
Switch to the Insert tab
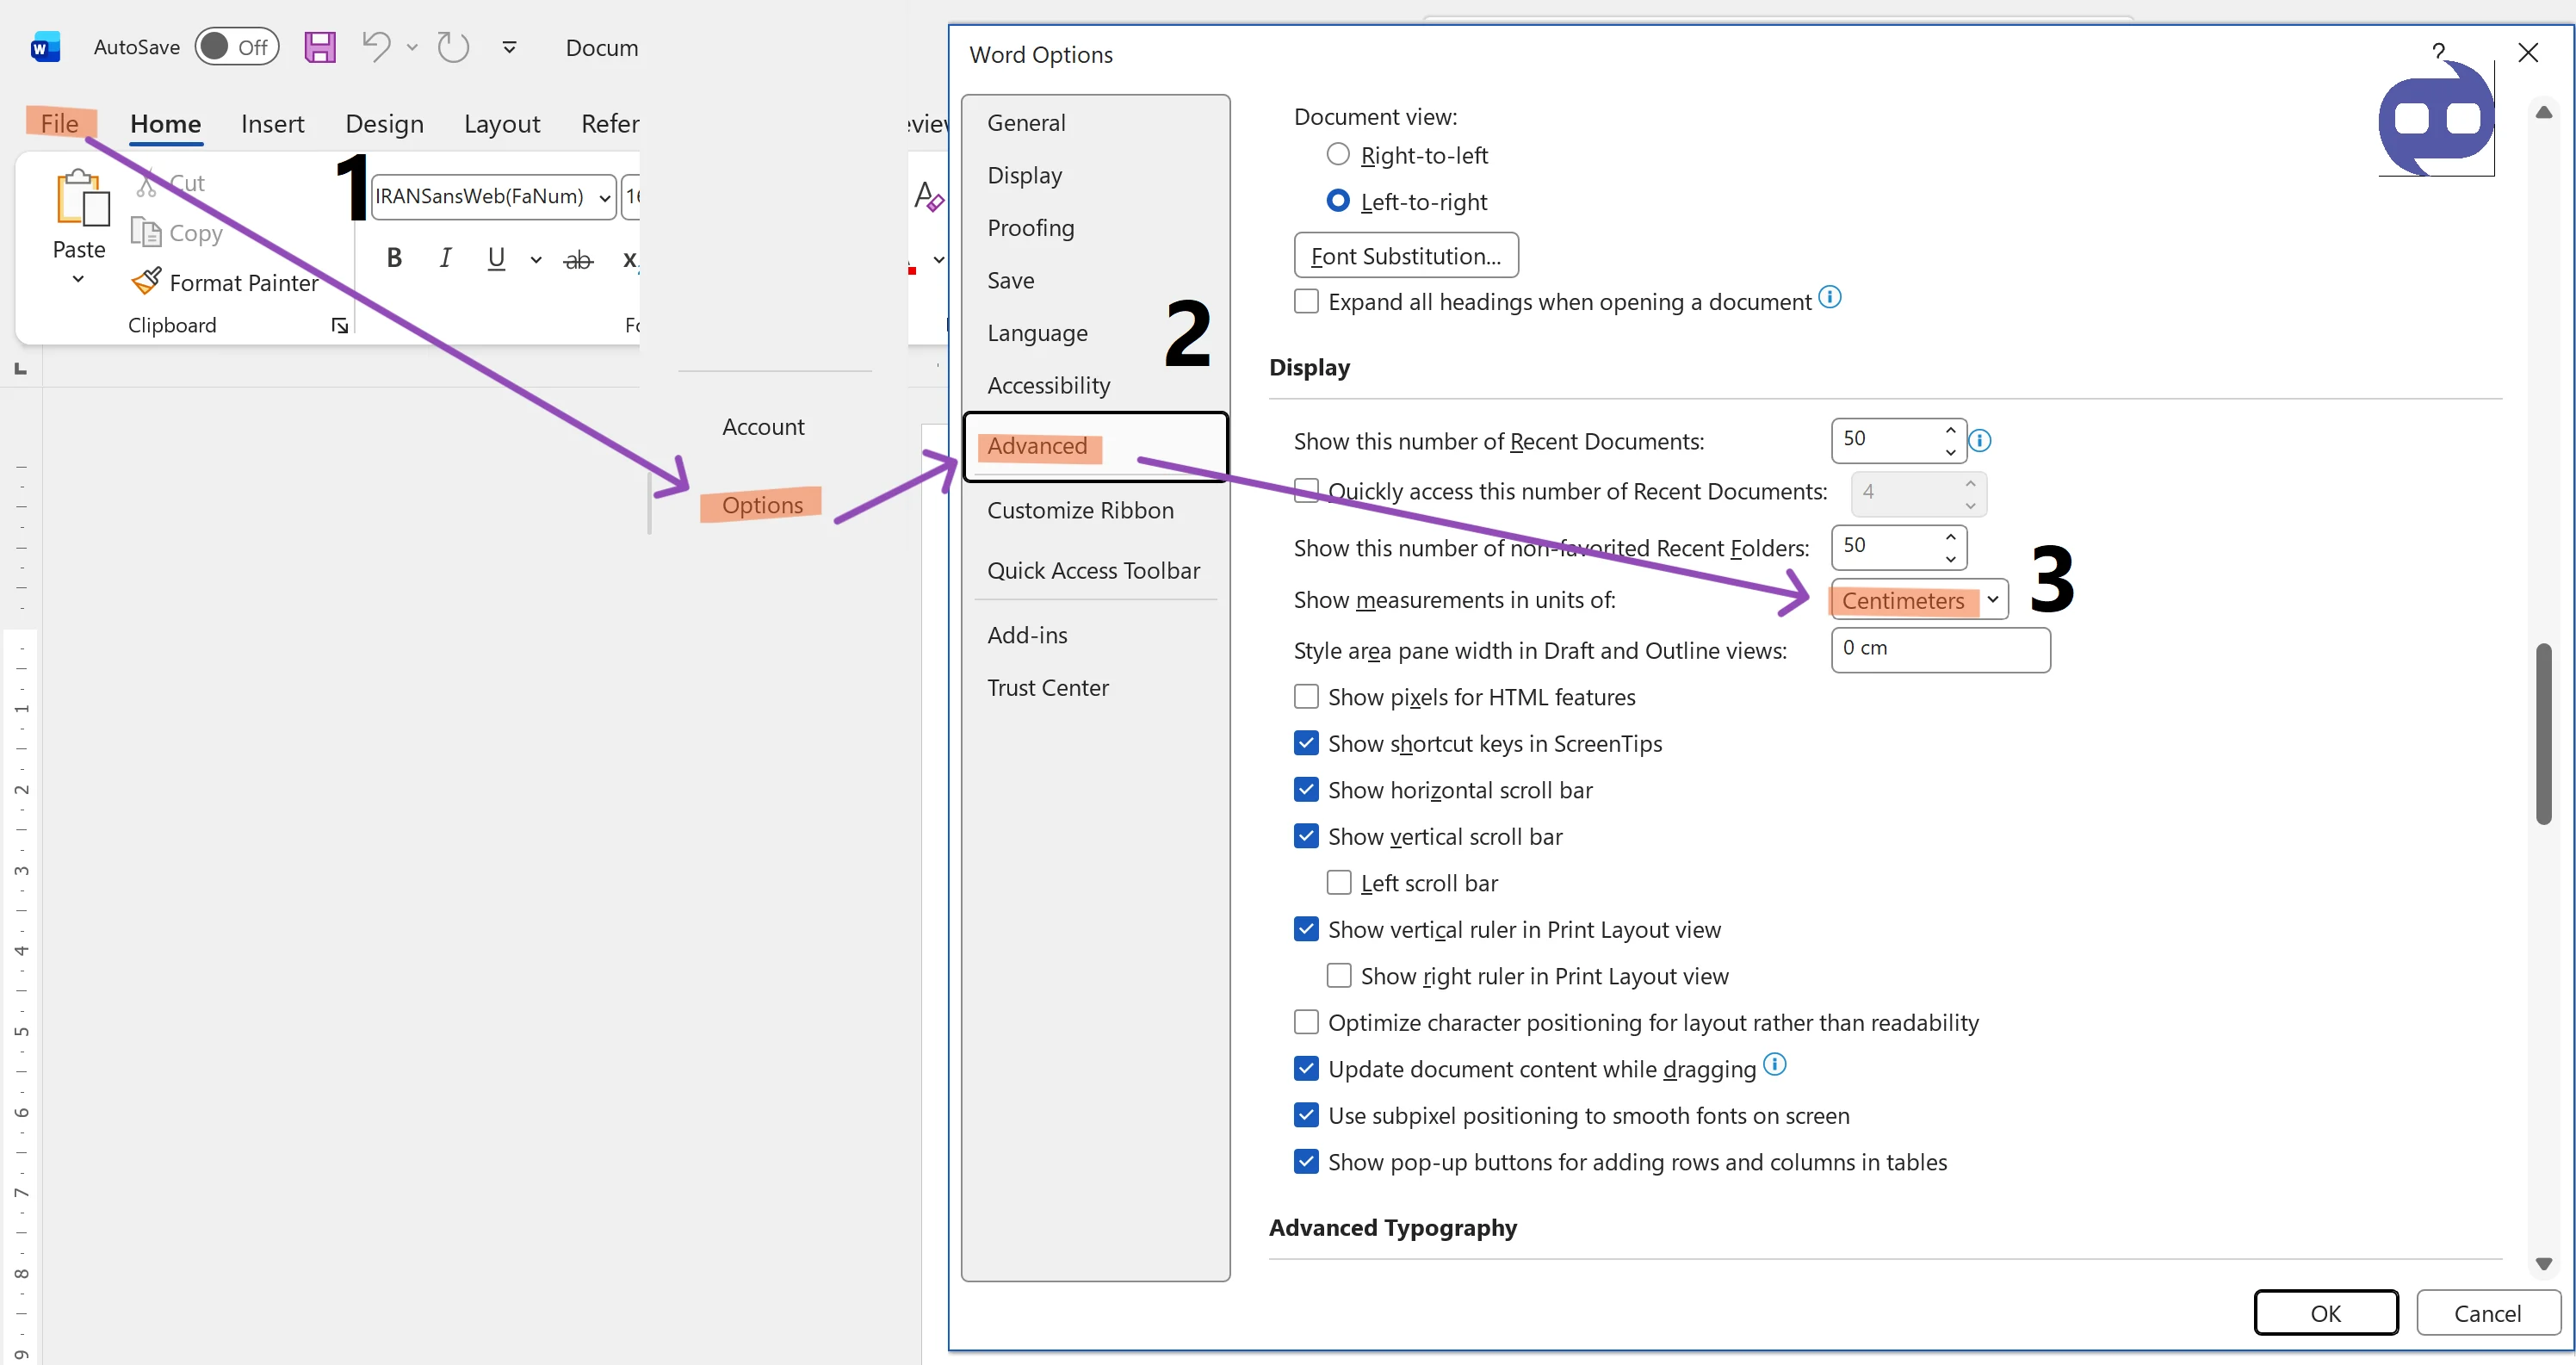(x=272, y=123)
